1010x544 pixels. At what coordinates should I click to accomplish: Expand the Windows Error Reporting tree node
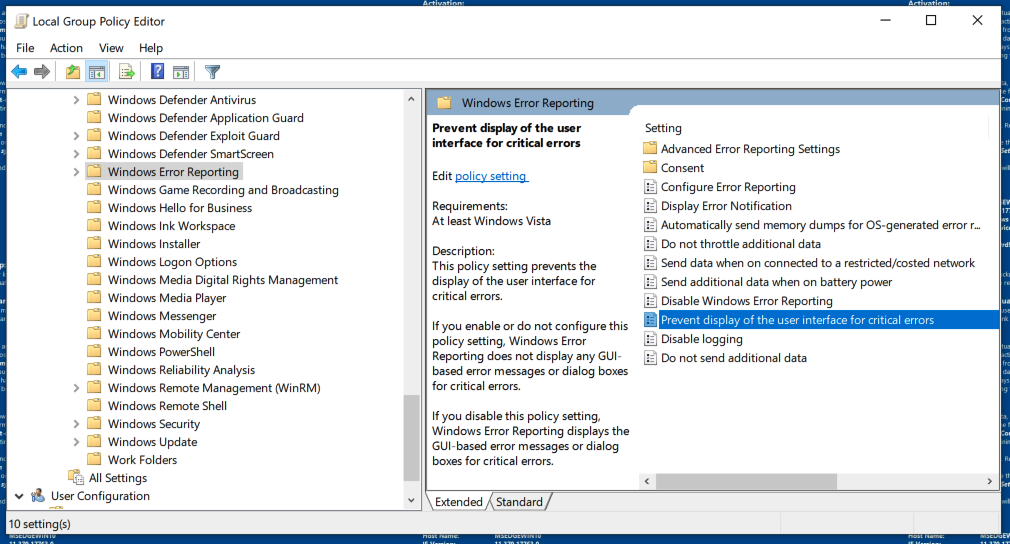(x=76, y=172)
